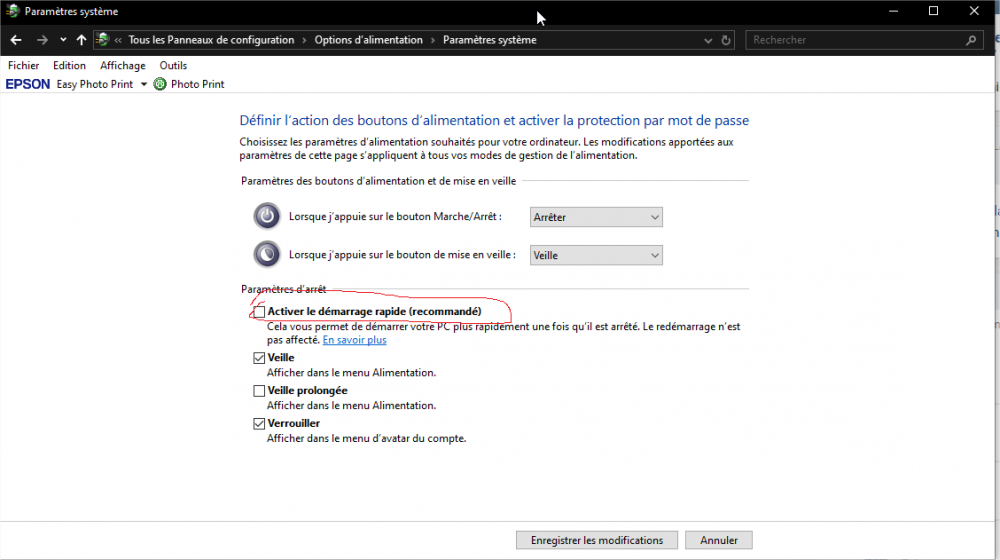The width and height of the screenshot is (1000, 560).
Task: Open recent locations dropdown arrow
Action: 63,40
